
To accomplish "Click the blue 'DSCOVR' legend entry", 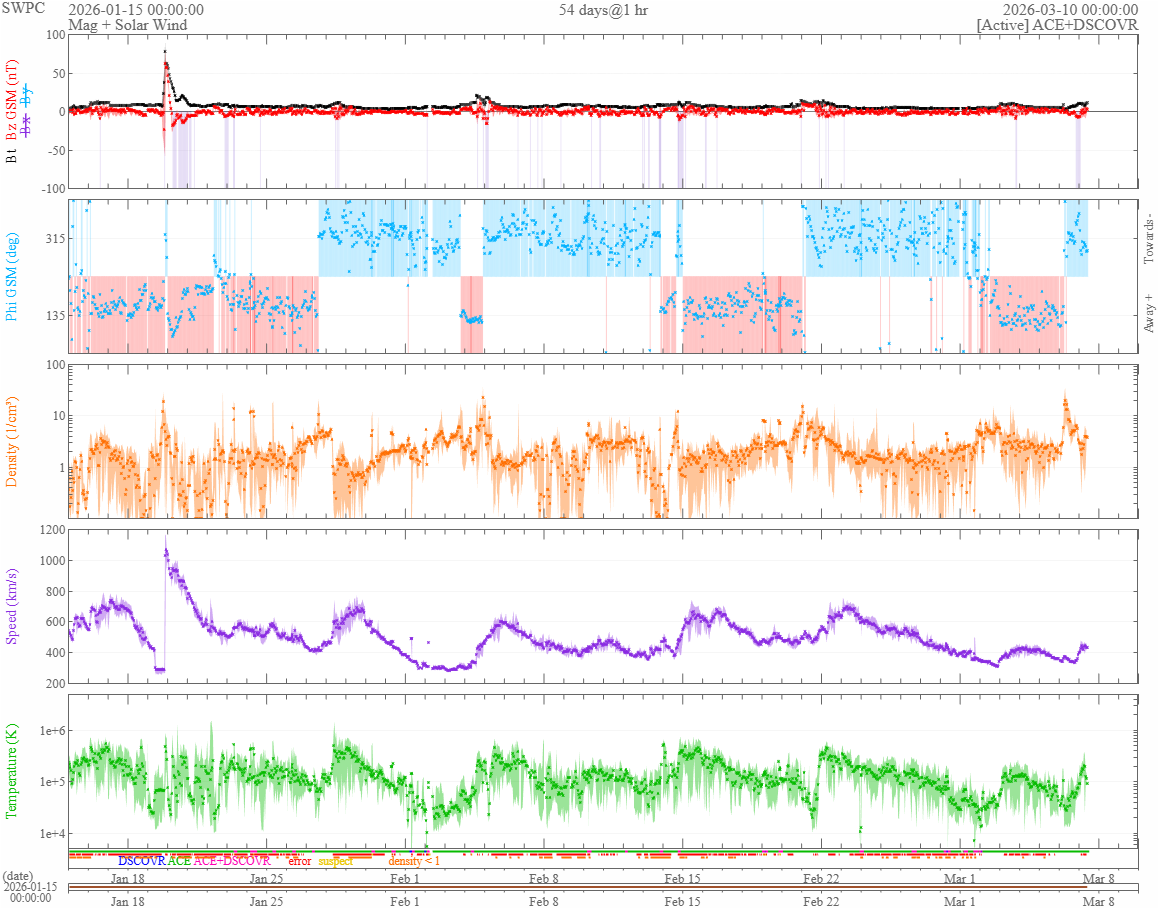I will click(x=142, y=861).
